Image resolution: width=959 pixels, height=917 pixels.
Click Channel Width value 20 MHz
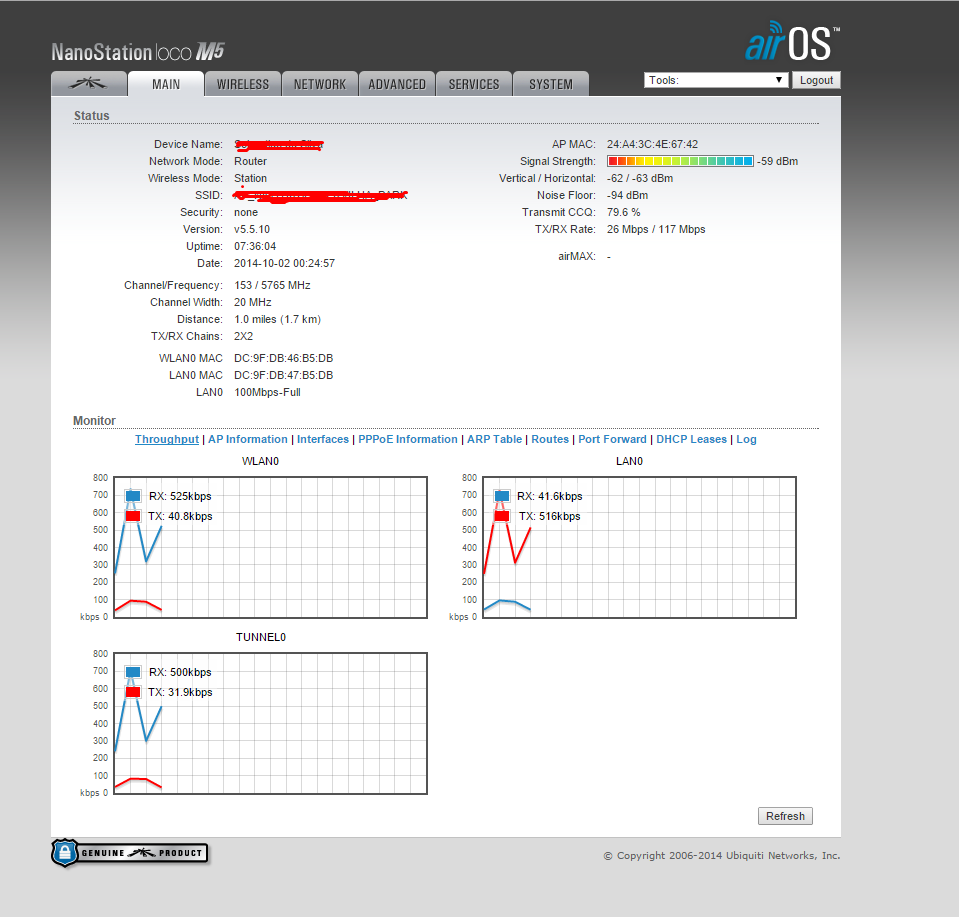[x=253, y=302]
